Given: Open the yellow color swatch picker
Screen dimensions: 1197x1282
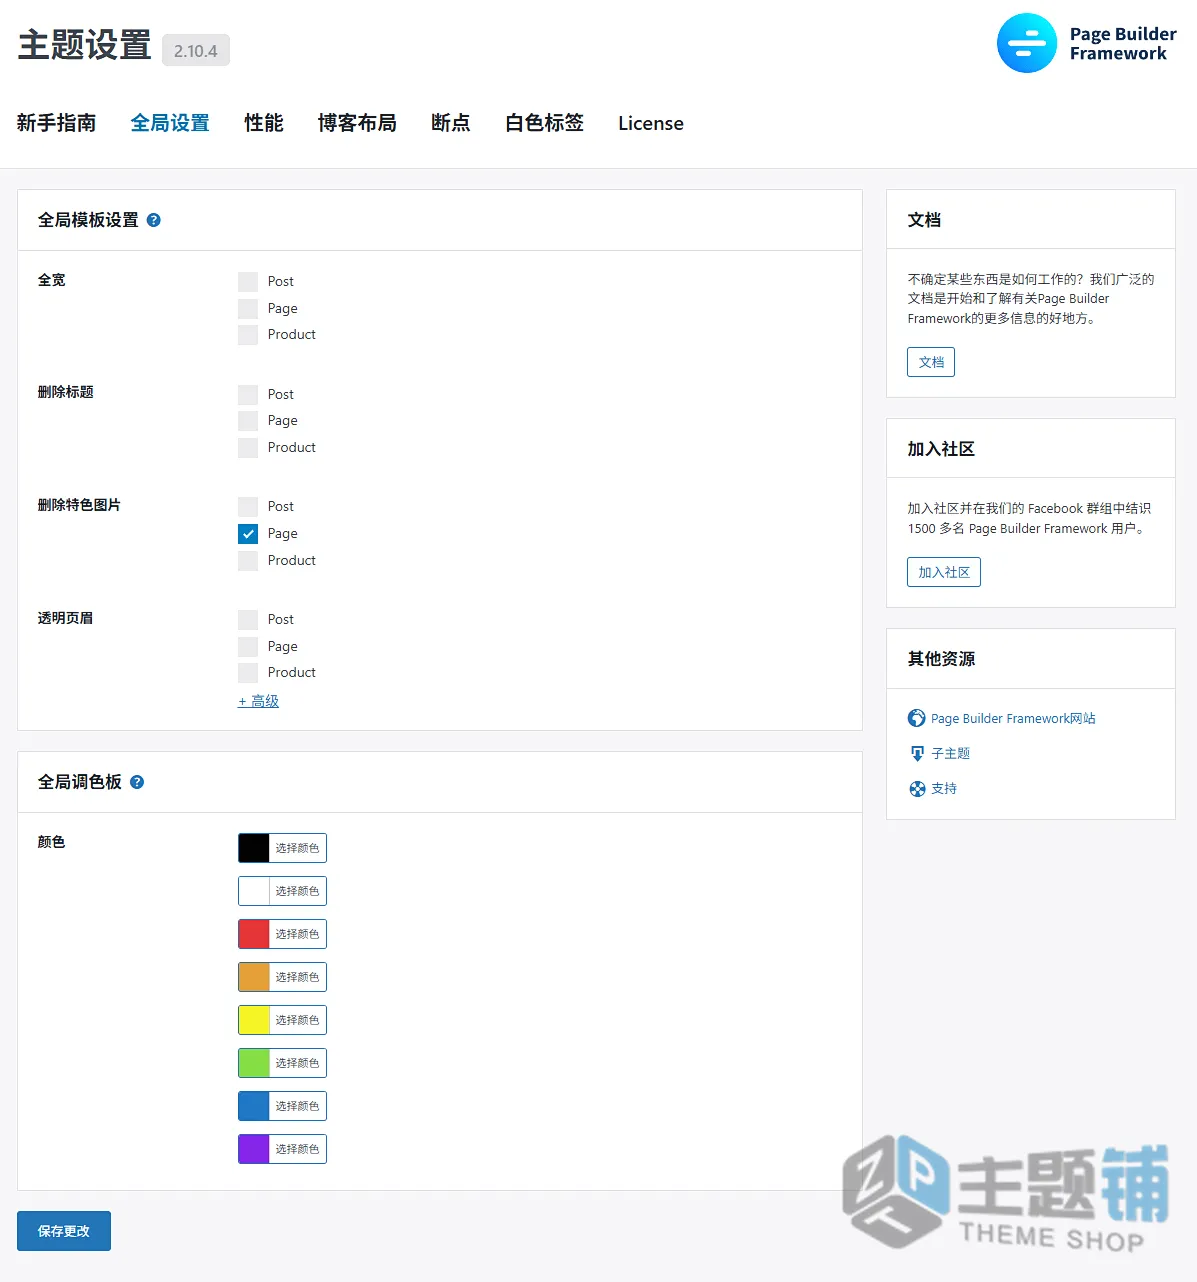Looking at the screenshot, I should 282,1020.
